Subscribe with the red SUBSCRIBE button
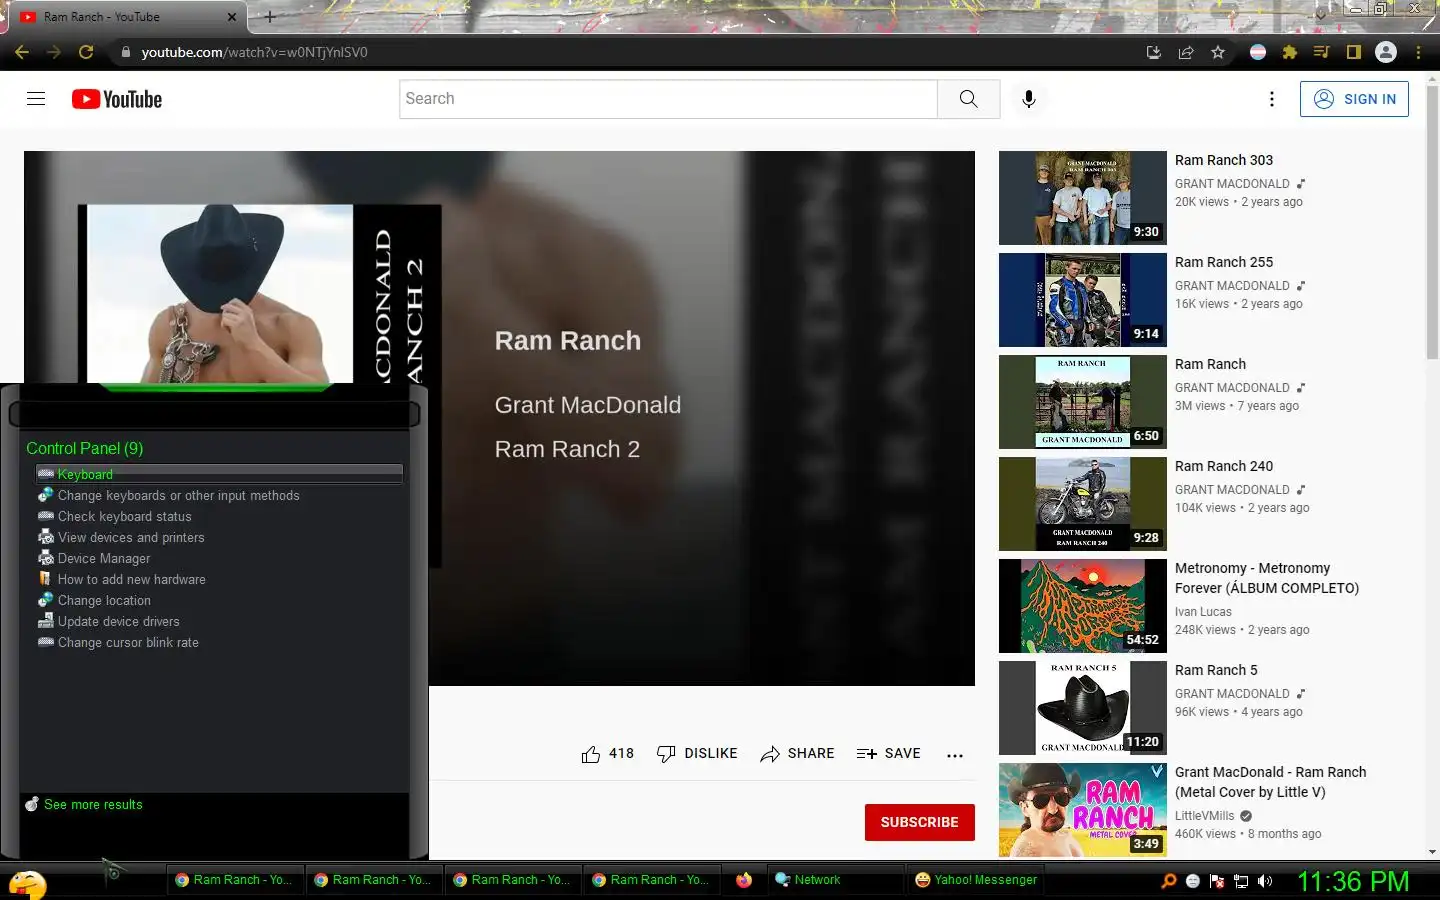This screenshot has width=1440, height=900. 919,822
